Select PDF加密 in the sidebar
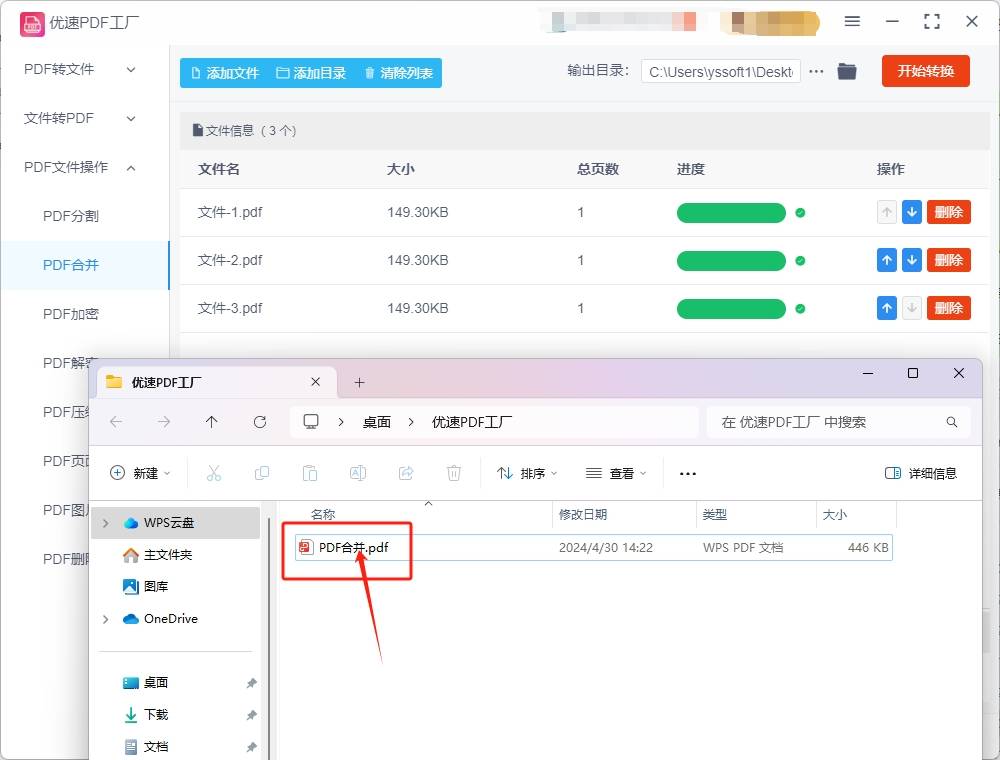Image resolution: width=1000 pixels, height=760 pixels. point(71,314)
